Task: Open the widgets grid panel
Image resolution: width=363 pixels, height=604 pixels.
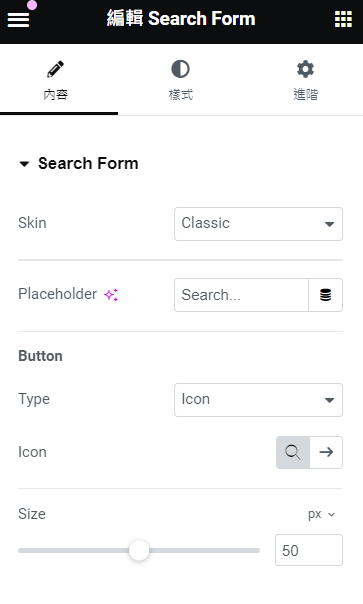Action: [343, 19]
